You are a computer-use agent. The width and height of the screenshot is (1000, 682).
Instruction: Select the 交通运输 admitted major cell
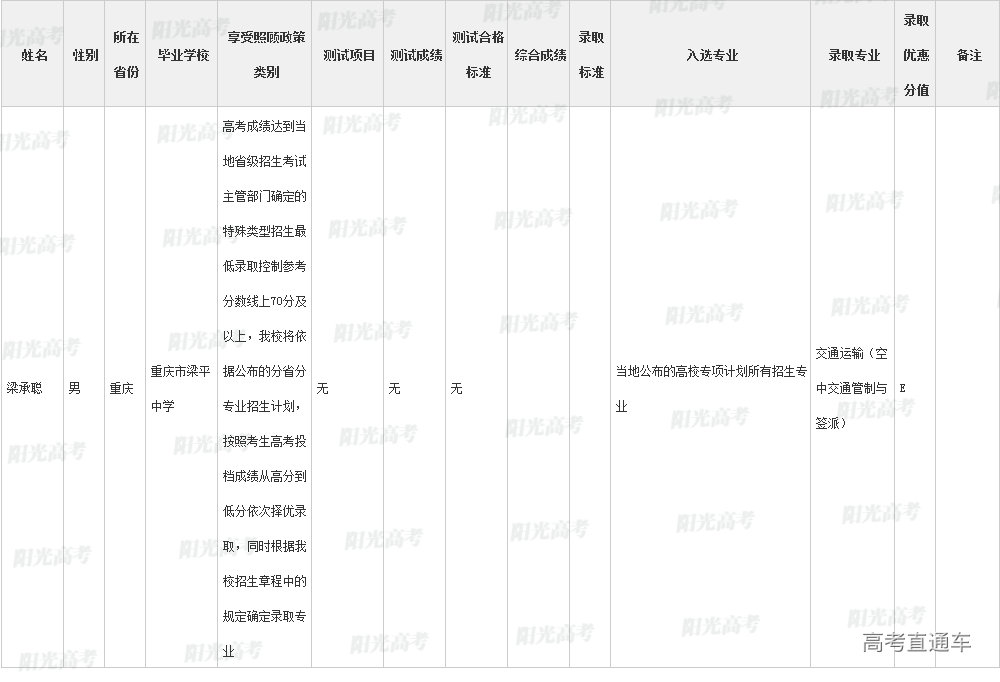850,388
